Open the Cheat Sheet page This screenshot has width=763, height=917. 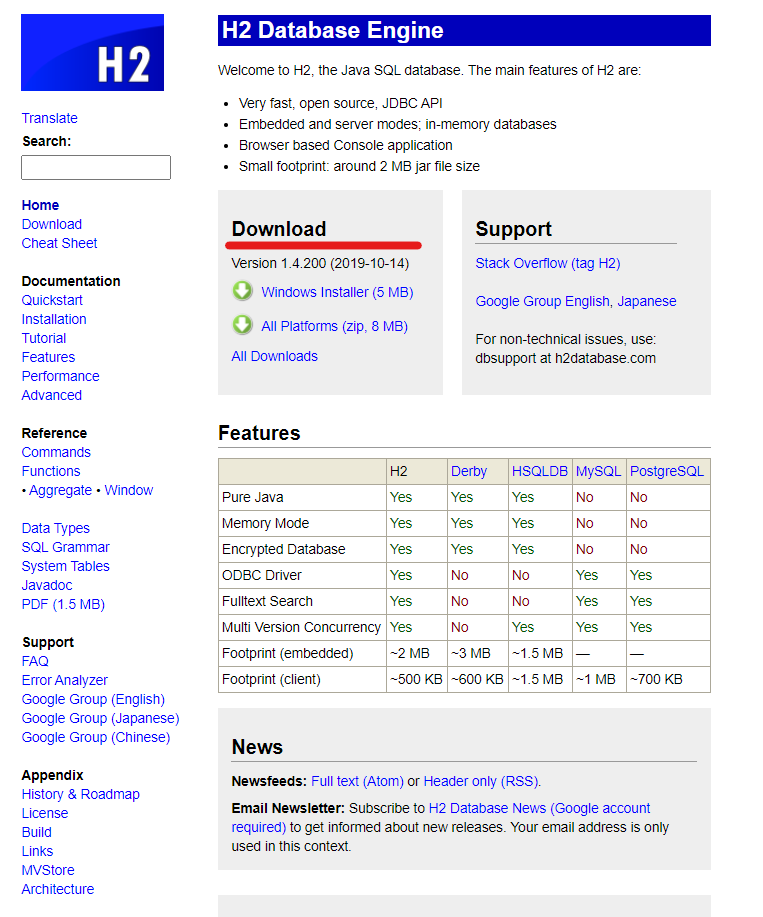59,243
